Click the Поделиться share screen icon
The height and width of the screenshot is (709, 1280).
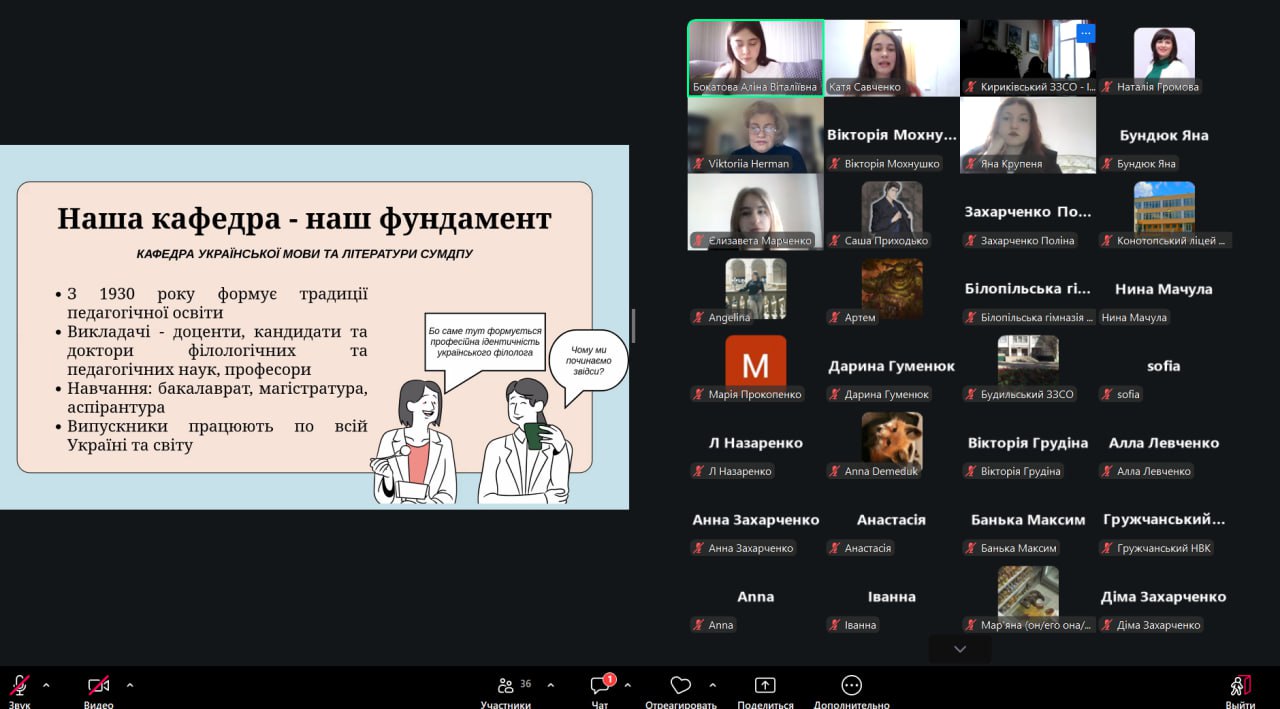[x=765, y=686]
